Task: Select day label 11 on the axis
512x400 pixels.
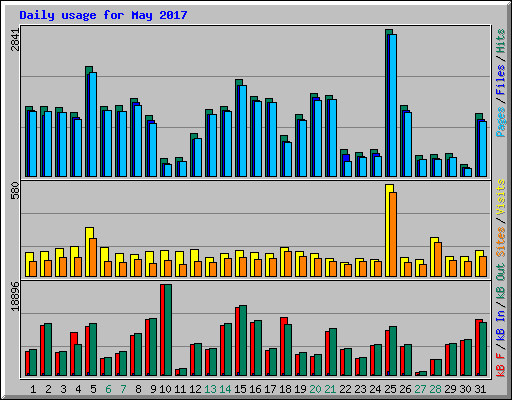Action: click(x=180, y=389)
